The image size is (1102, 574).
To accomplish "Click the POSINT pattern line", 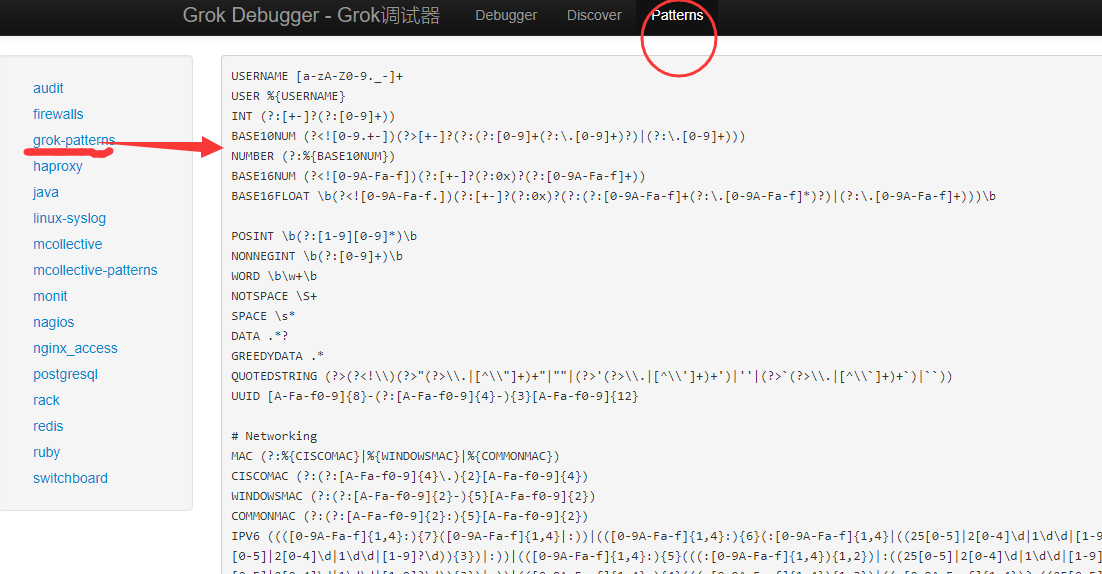I will tap(324, 236).
